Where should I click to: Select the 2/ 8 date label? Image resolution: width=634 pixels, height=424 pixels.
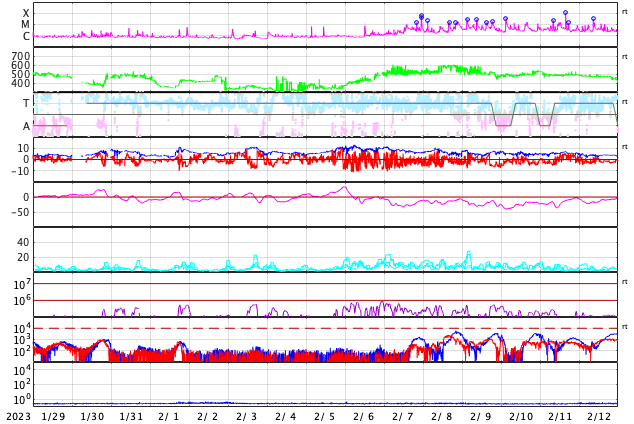(442, 417)
